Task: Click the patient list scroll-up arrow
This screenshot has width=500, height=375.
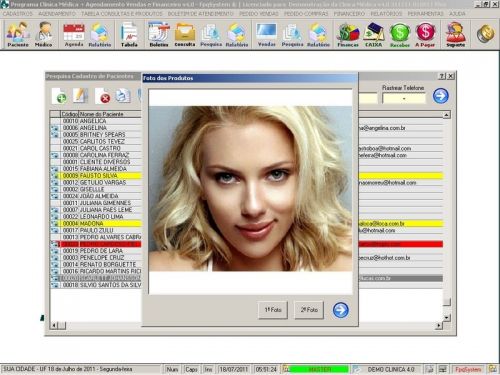Action: (x=446, y=115)
